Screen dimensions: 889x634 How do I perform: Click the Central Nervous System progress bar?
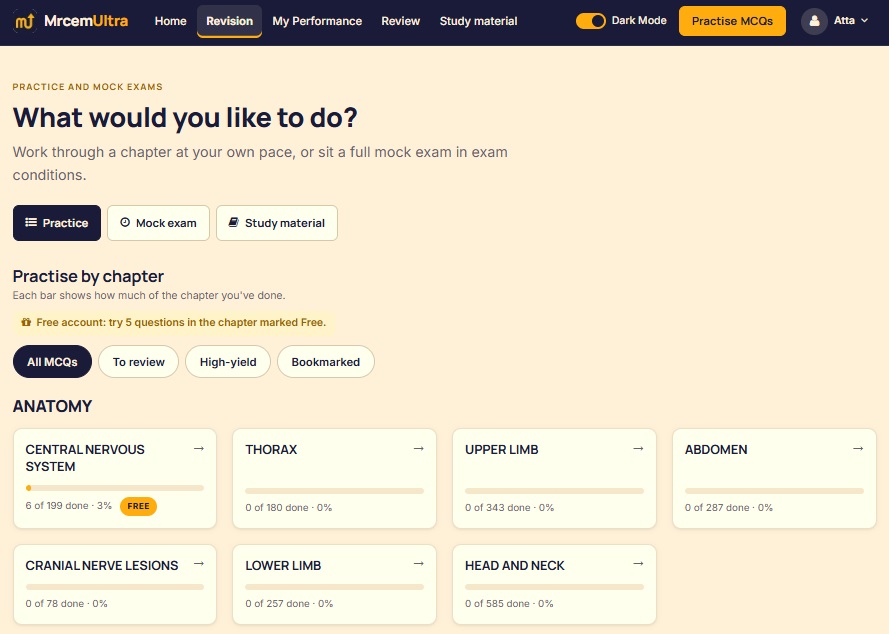pos(115,488)
